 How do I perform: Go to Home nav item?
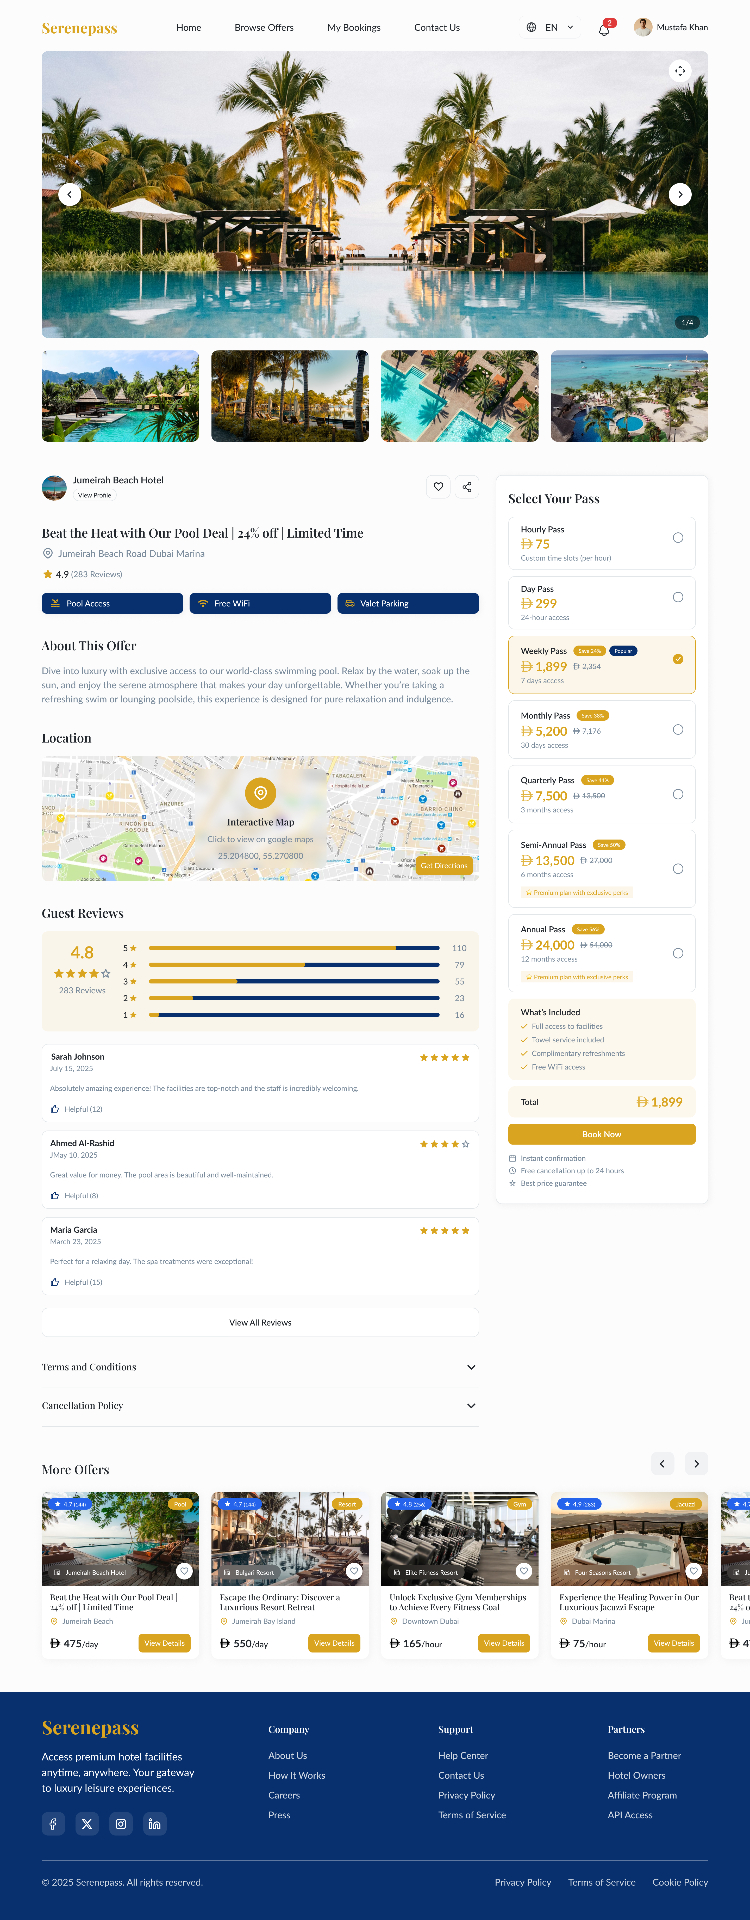(189, 28)
